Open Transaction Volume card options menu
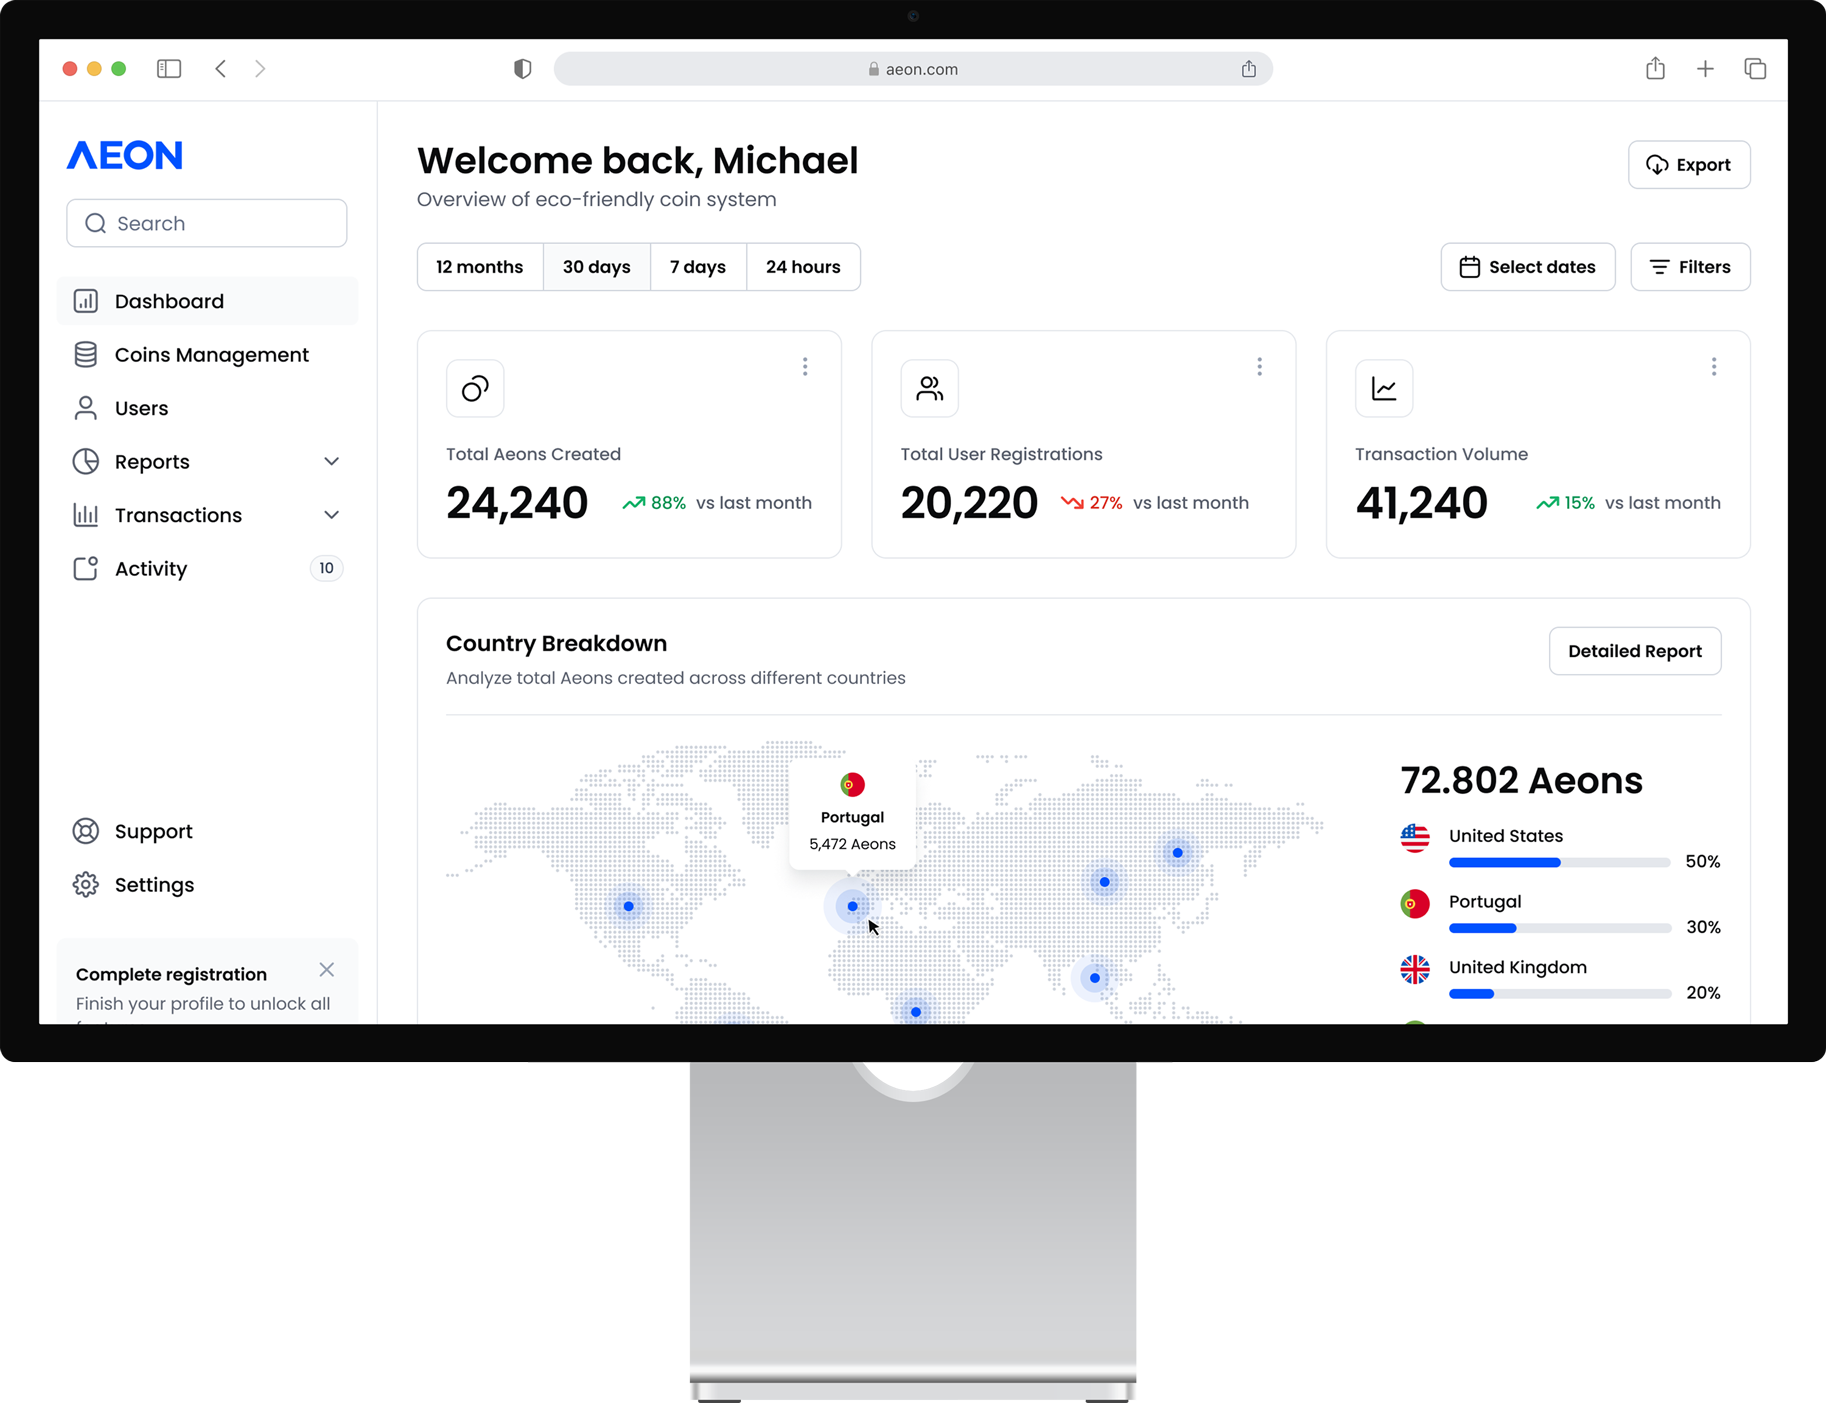1826x1403 pixels. click(x=1714, y=367)
